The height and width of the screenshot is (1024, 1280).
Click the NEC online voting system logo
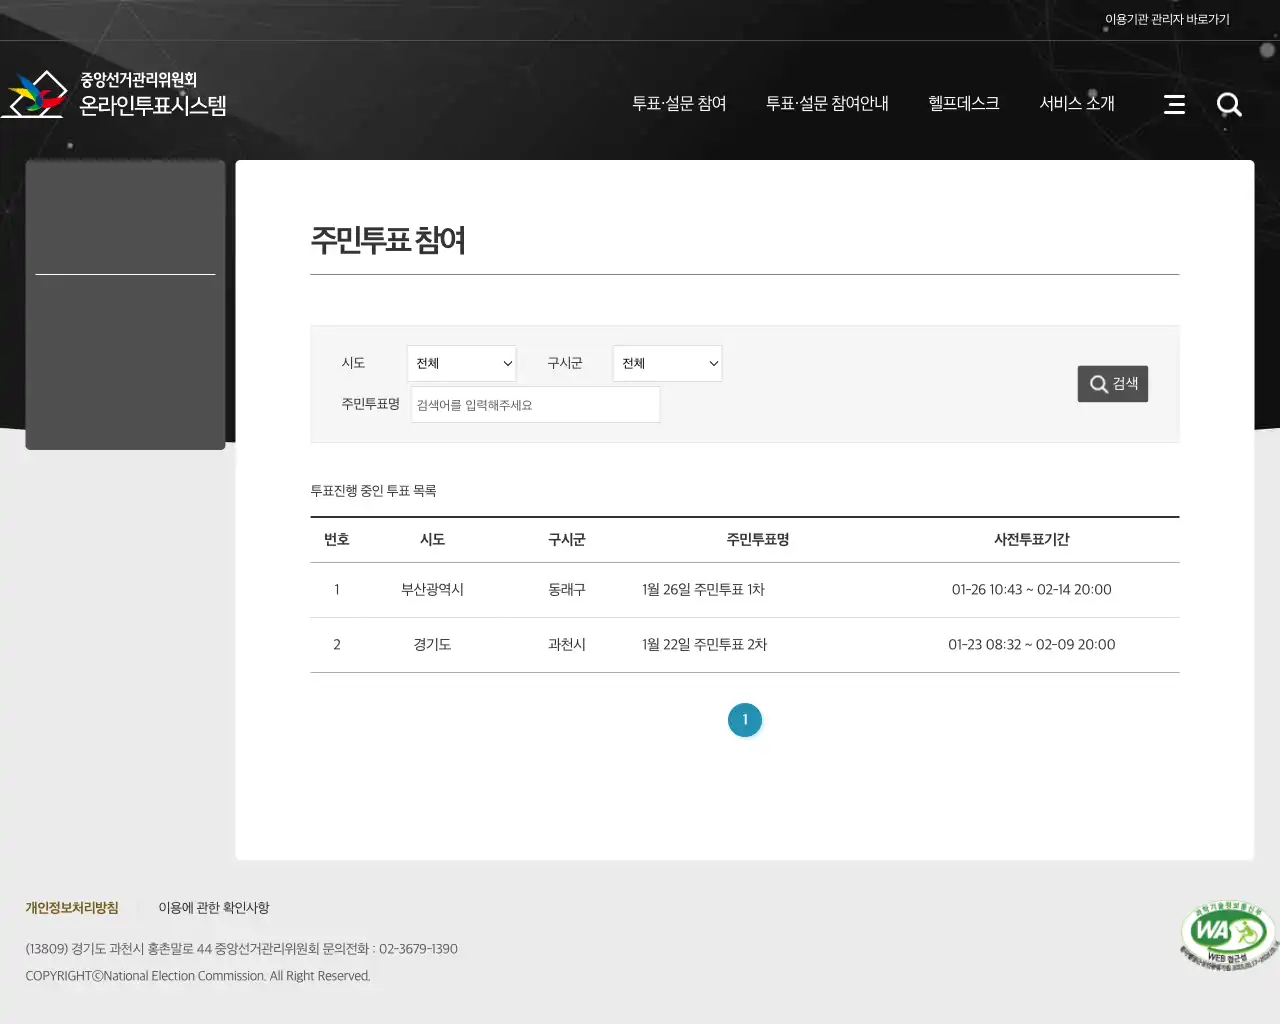click(115, 93)
